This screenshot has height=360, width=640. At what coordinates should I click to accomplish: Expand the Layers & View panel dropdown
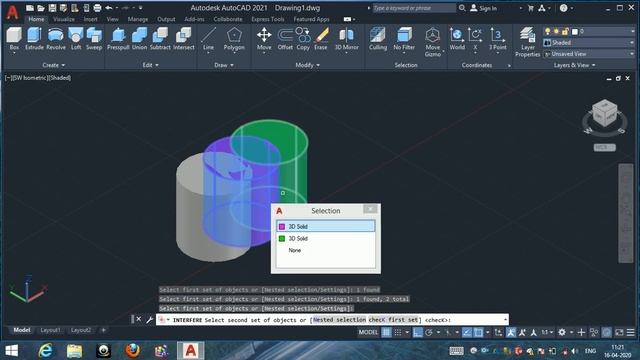tap(574, 65)
